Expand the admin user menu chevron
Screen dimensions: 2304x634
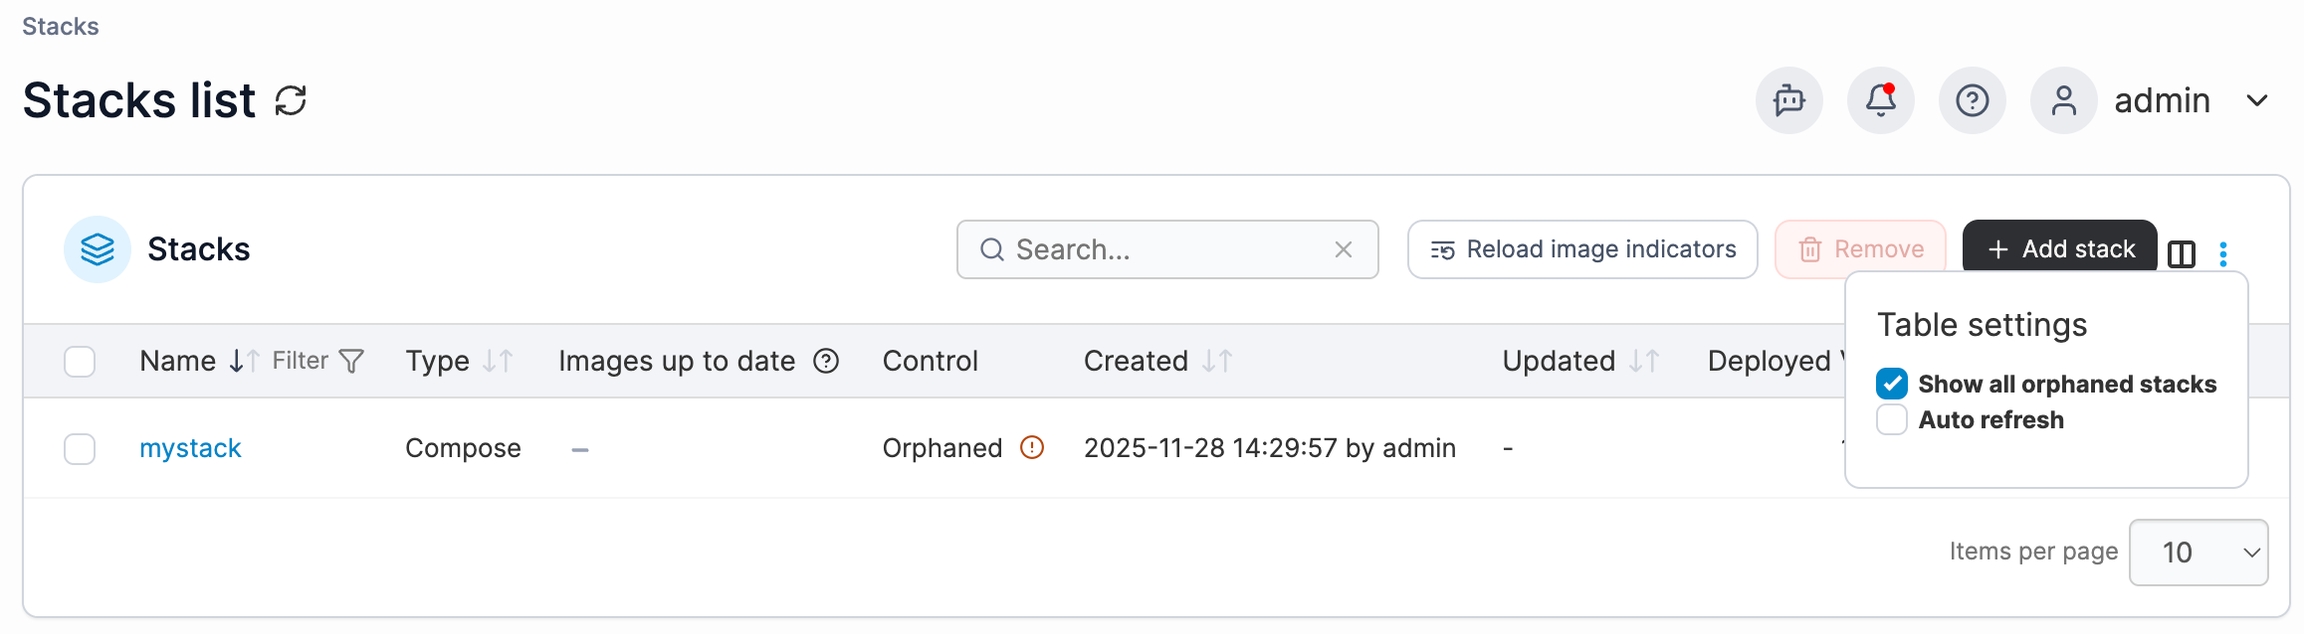coord(2257,101)
